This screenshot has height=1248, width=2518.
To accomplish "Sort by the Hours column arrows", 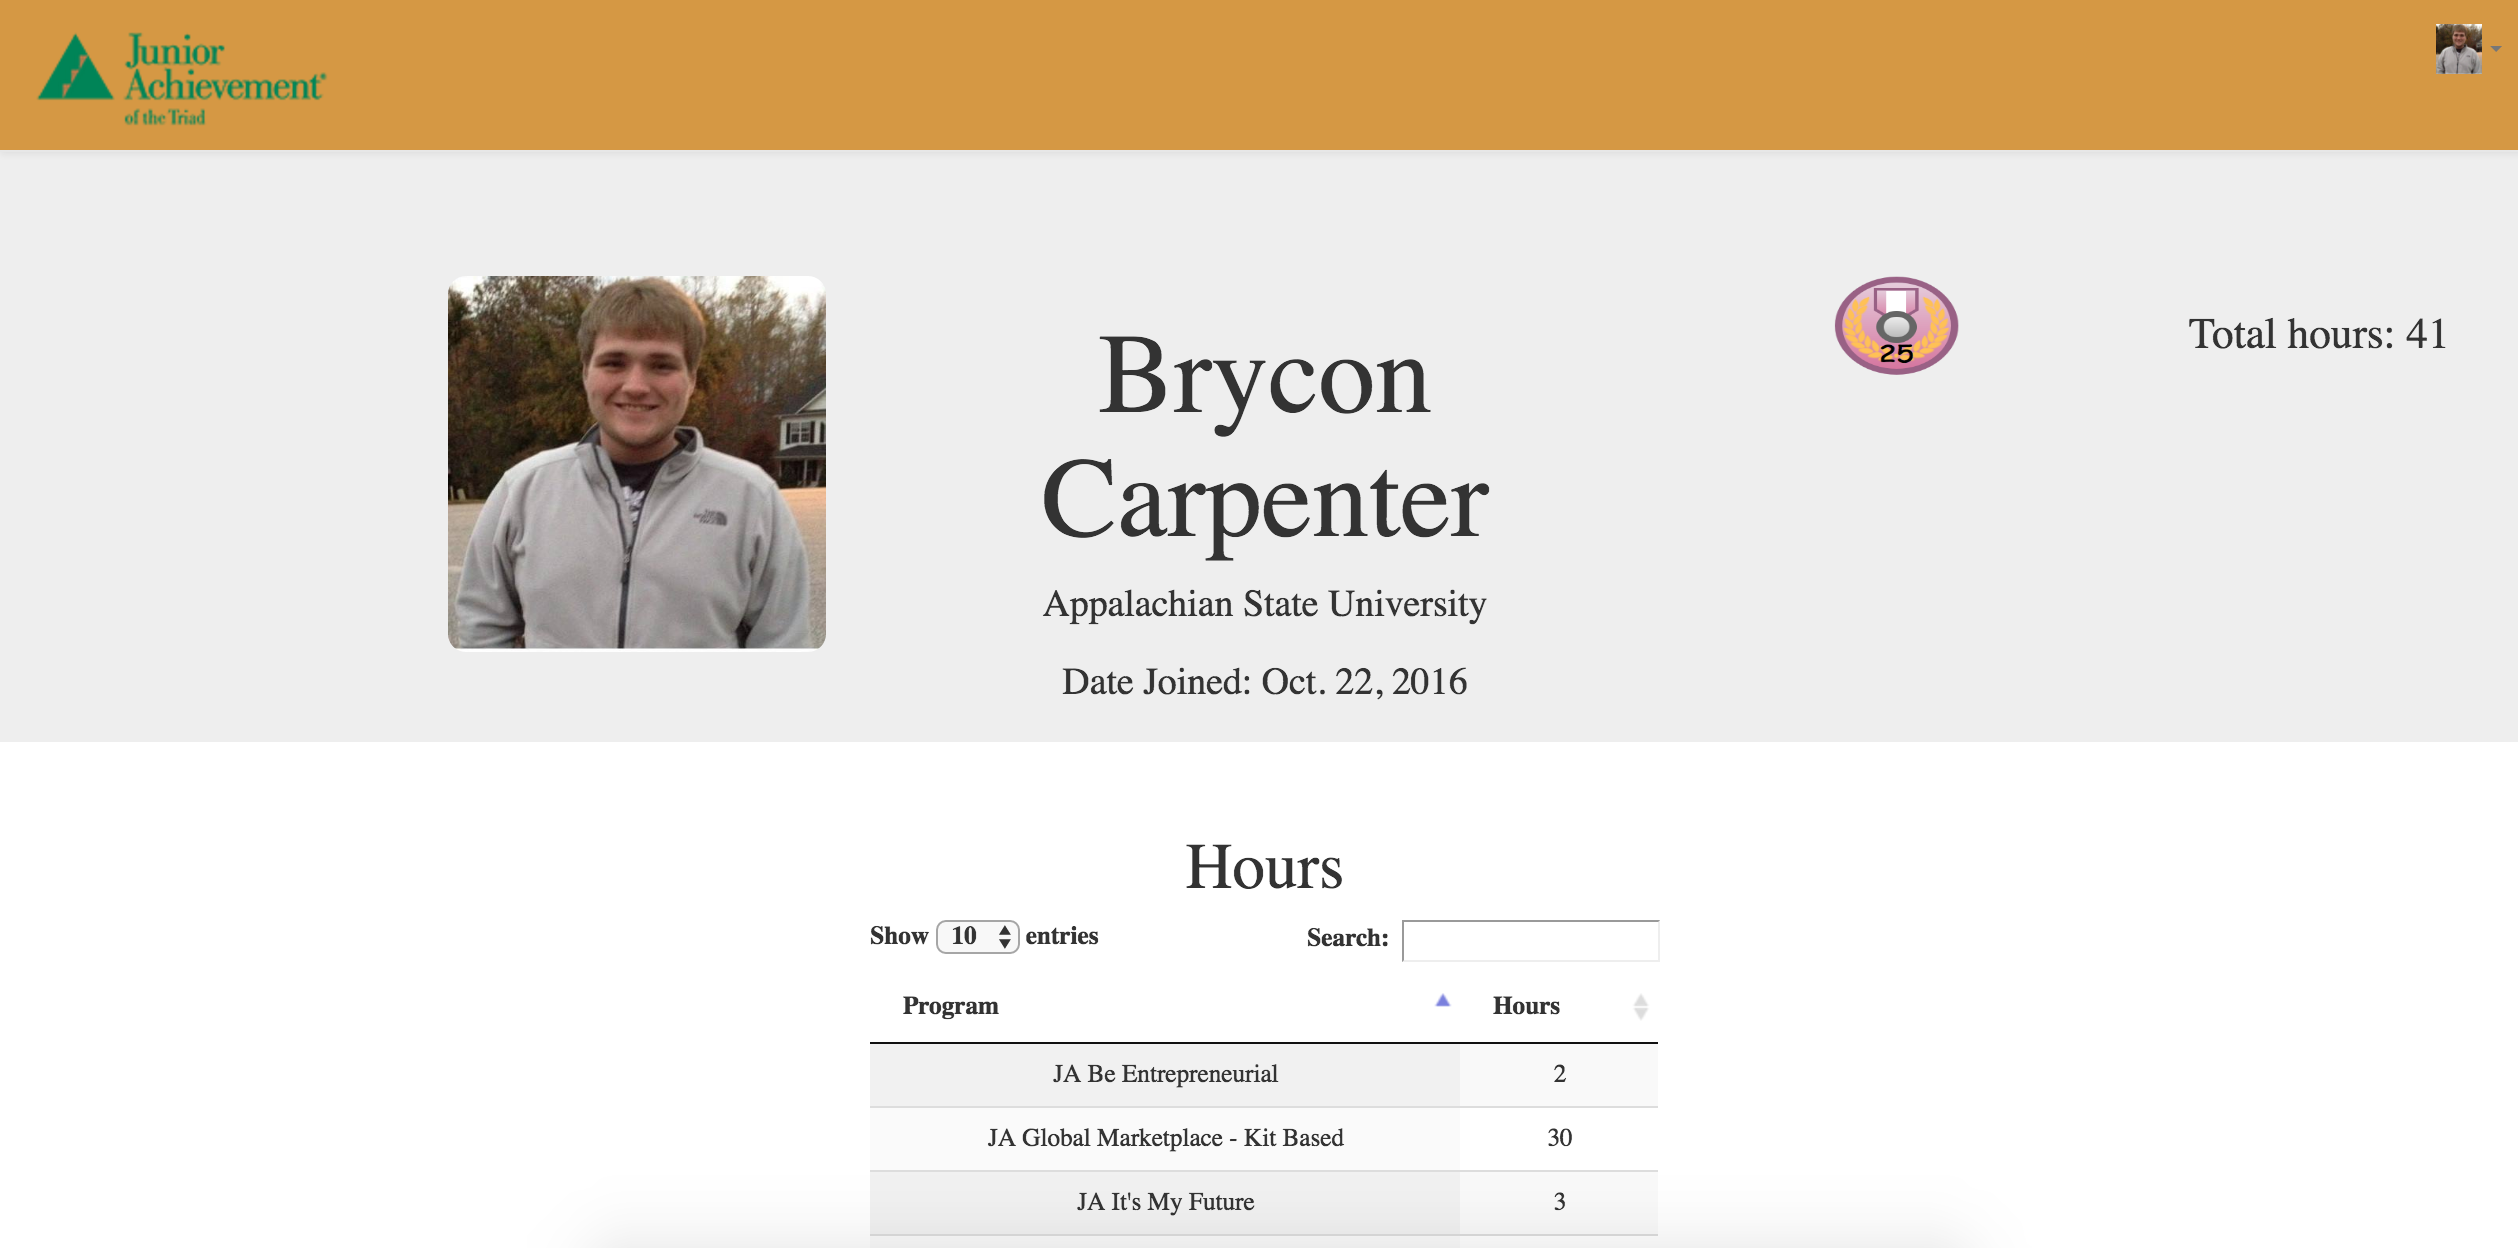I will (x=1640, y=1006).
